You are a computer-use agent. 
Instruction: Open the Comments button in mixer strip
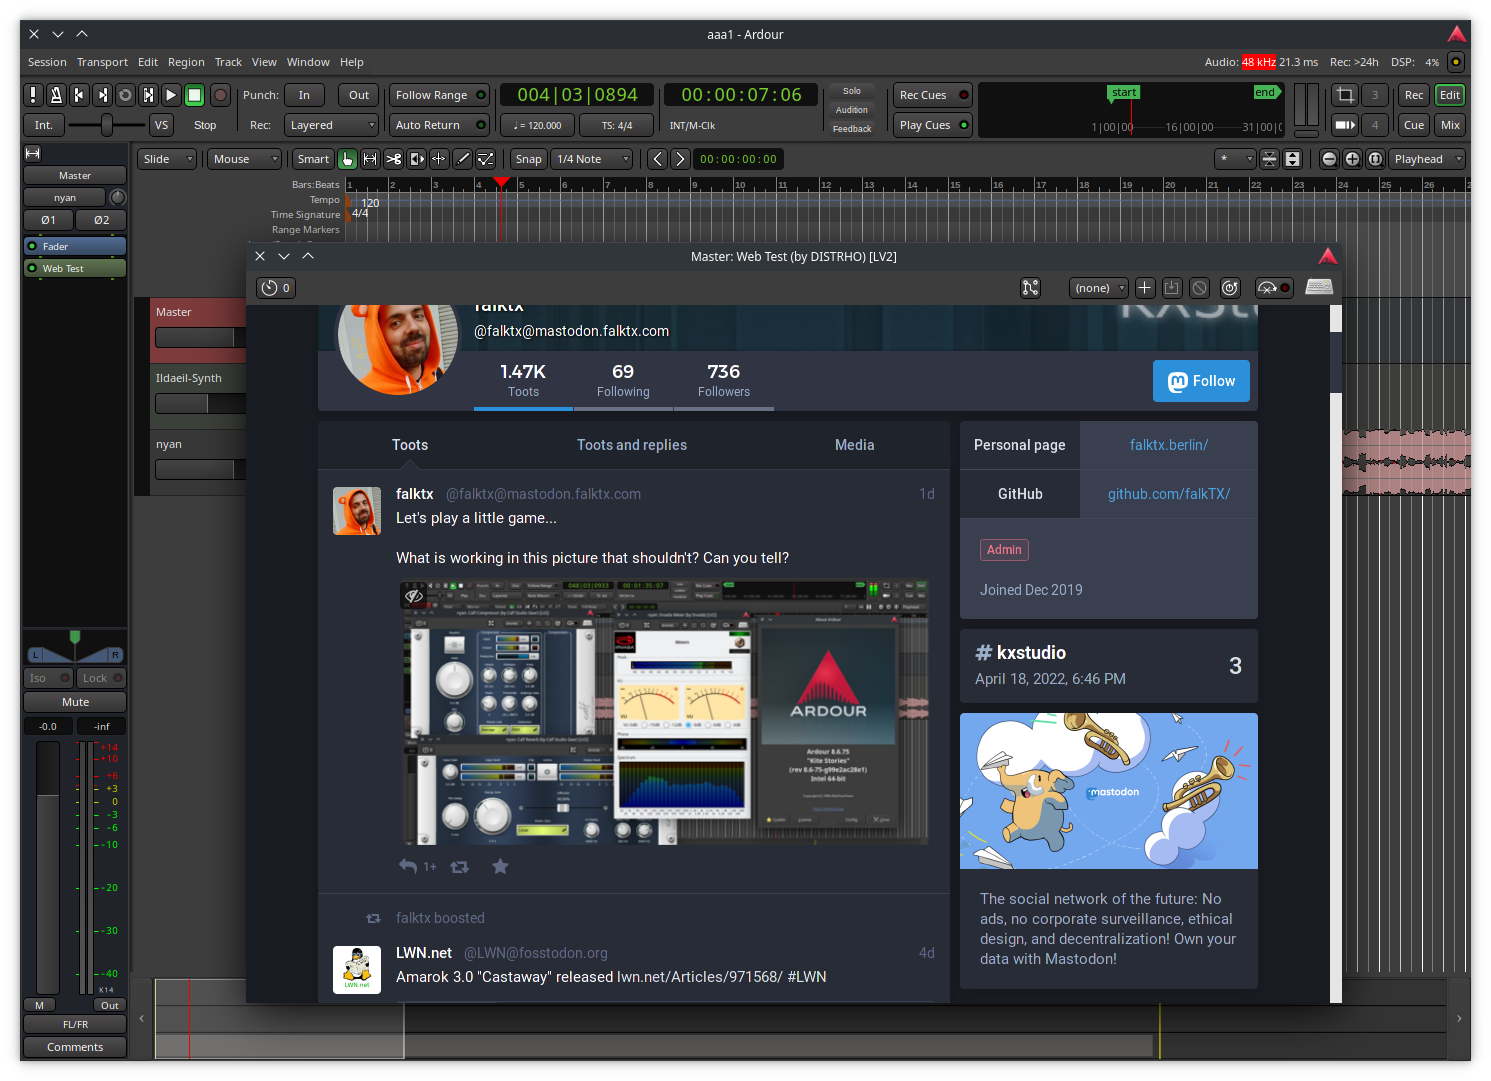[x=75, y=1047]
